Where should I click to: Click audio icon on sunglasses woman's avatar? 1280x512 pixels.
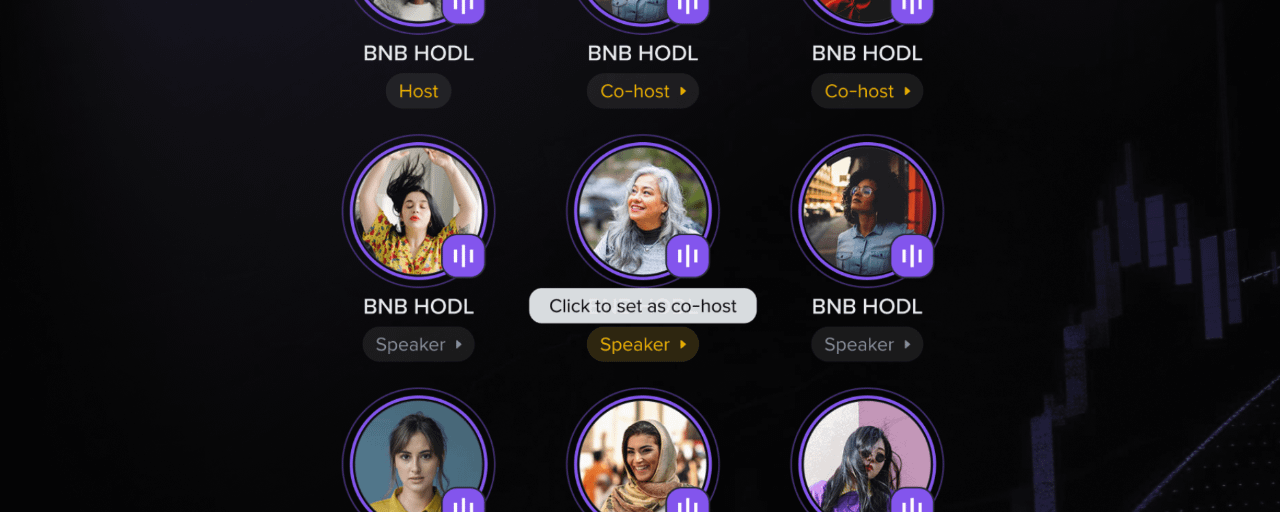pyautogui.click(x=912, y=501)
